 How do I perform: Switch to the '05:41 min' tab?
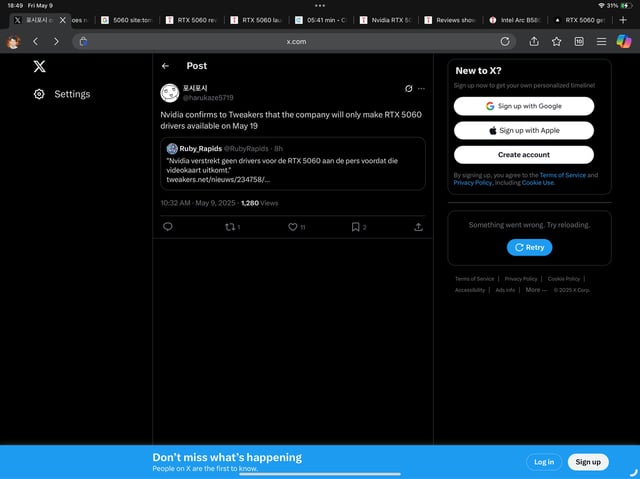pos(321,20)
